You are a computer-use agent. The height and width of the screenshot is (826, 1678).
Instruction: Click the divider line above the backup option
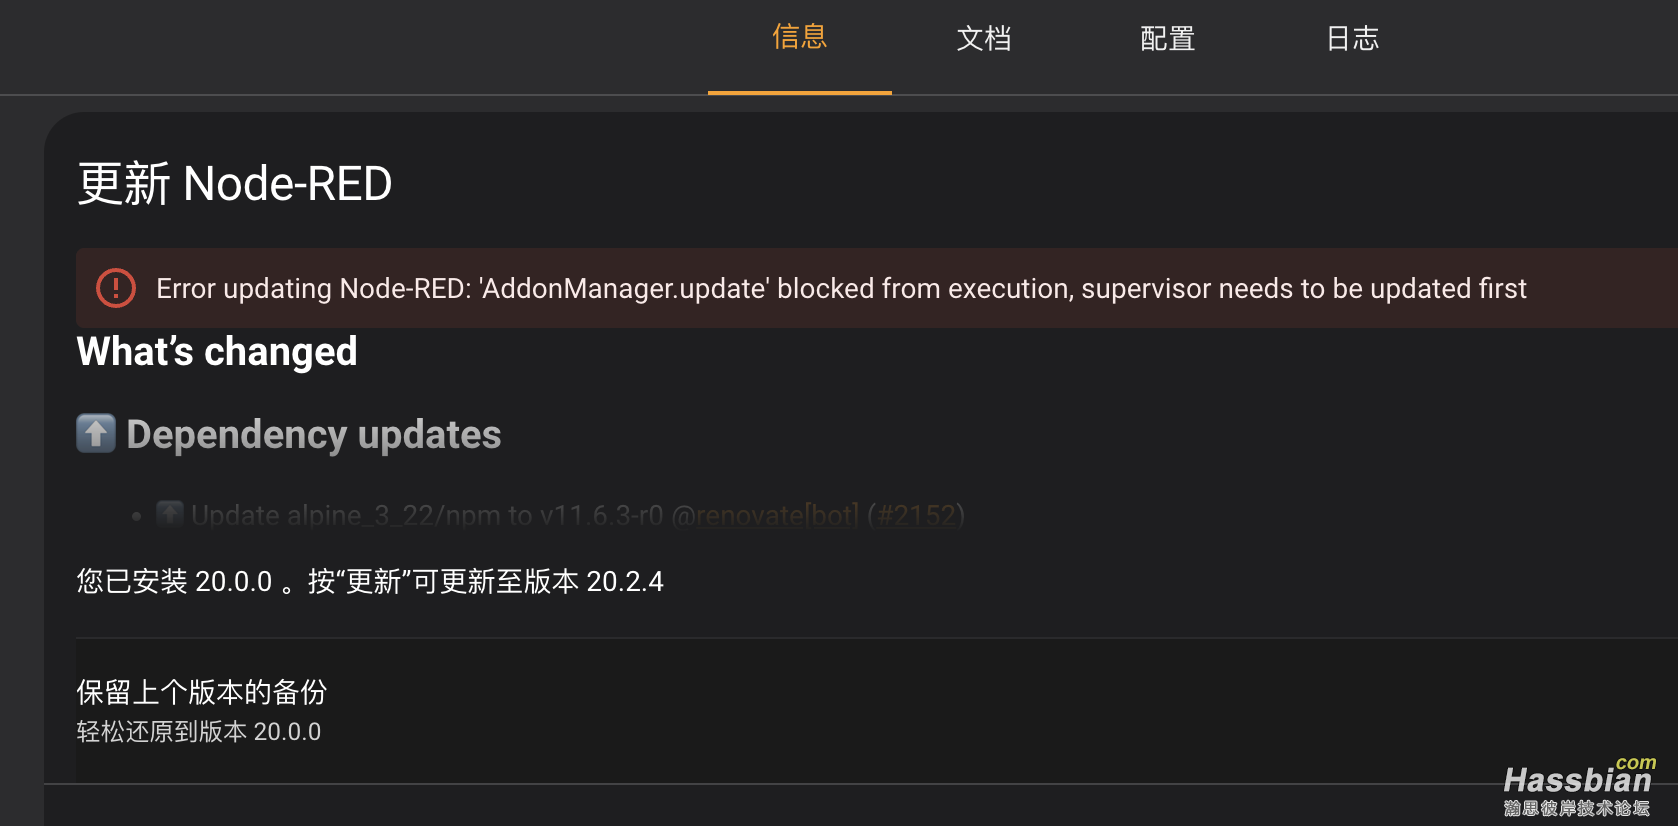(500, 635)
